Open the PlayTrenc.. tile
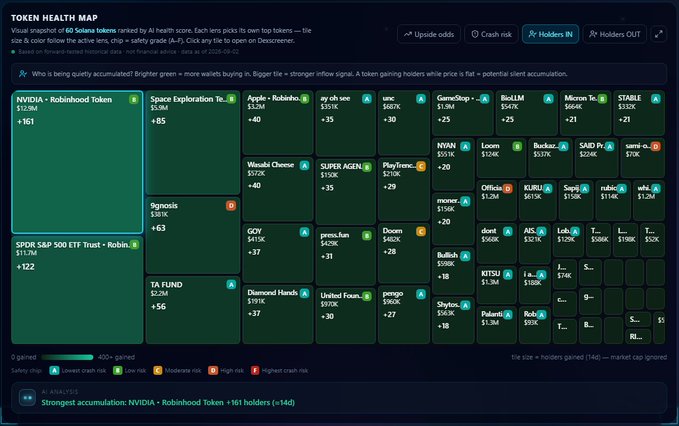 [404, 189]
